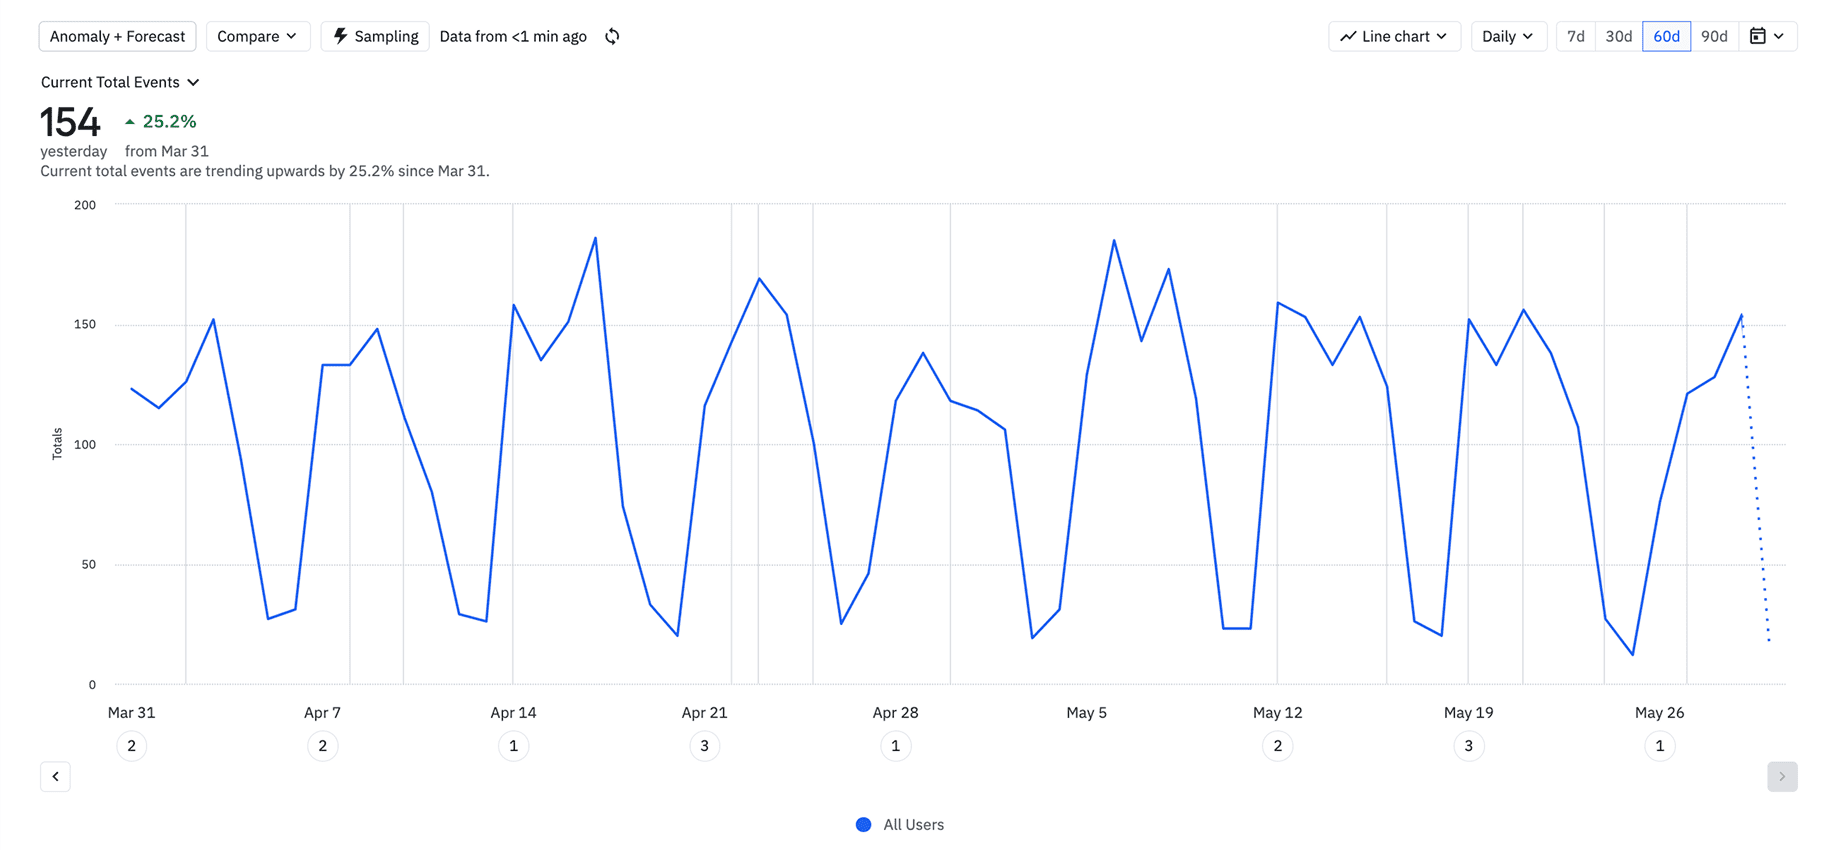
Task: Open annotation badge under Apr 14
Action: click(x=513, y=746)
